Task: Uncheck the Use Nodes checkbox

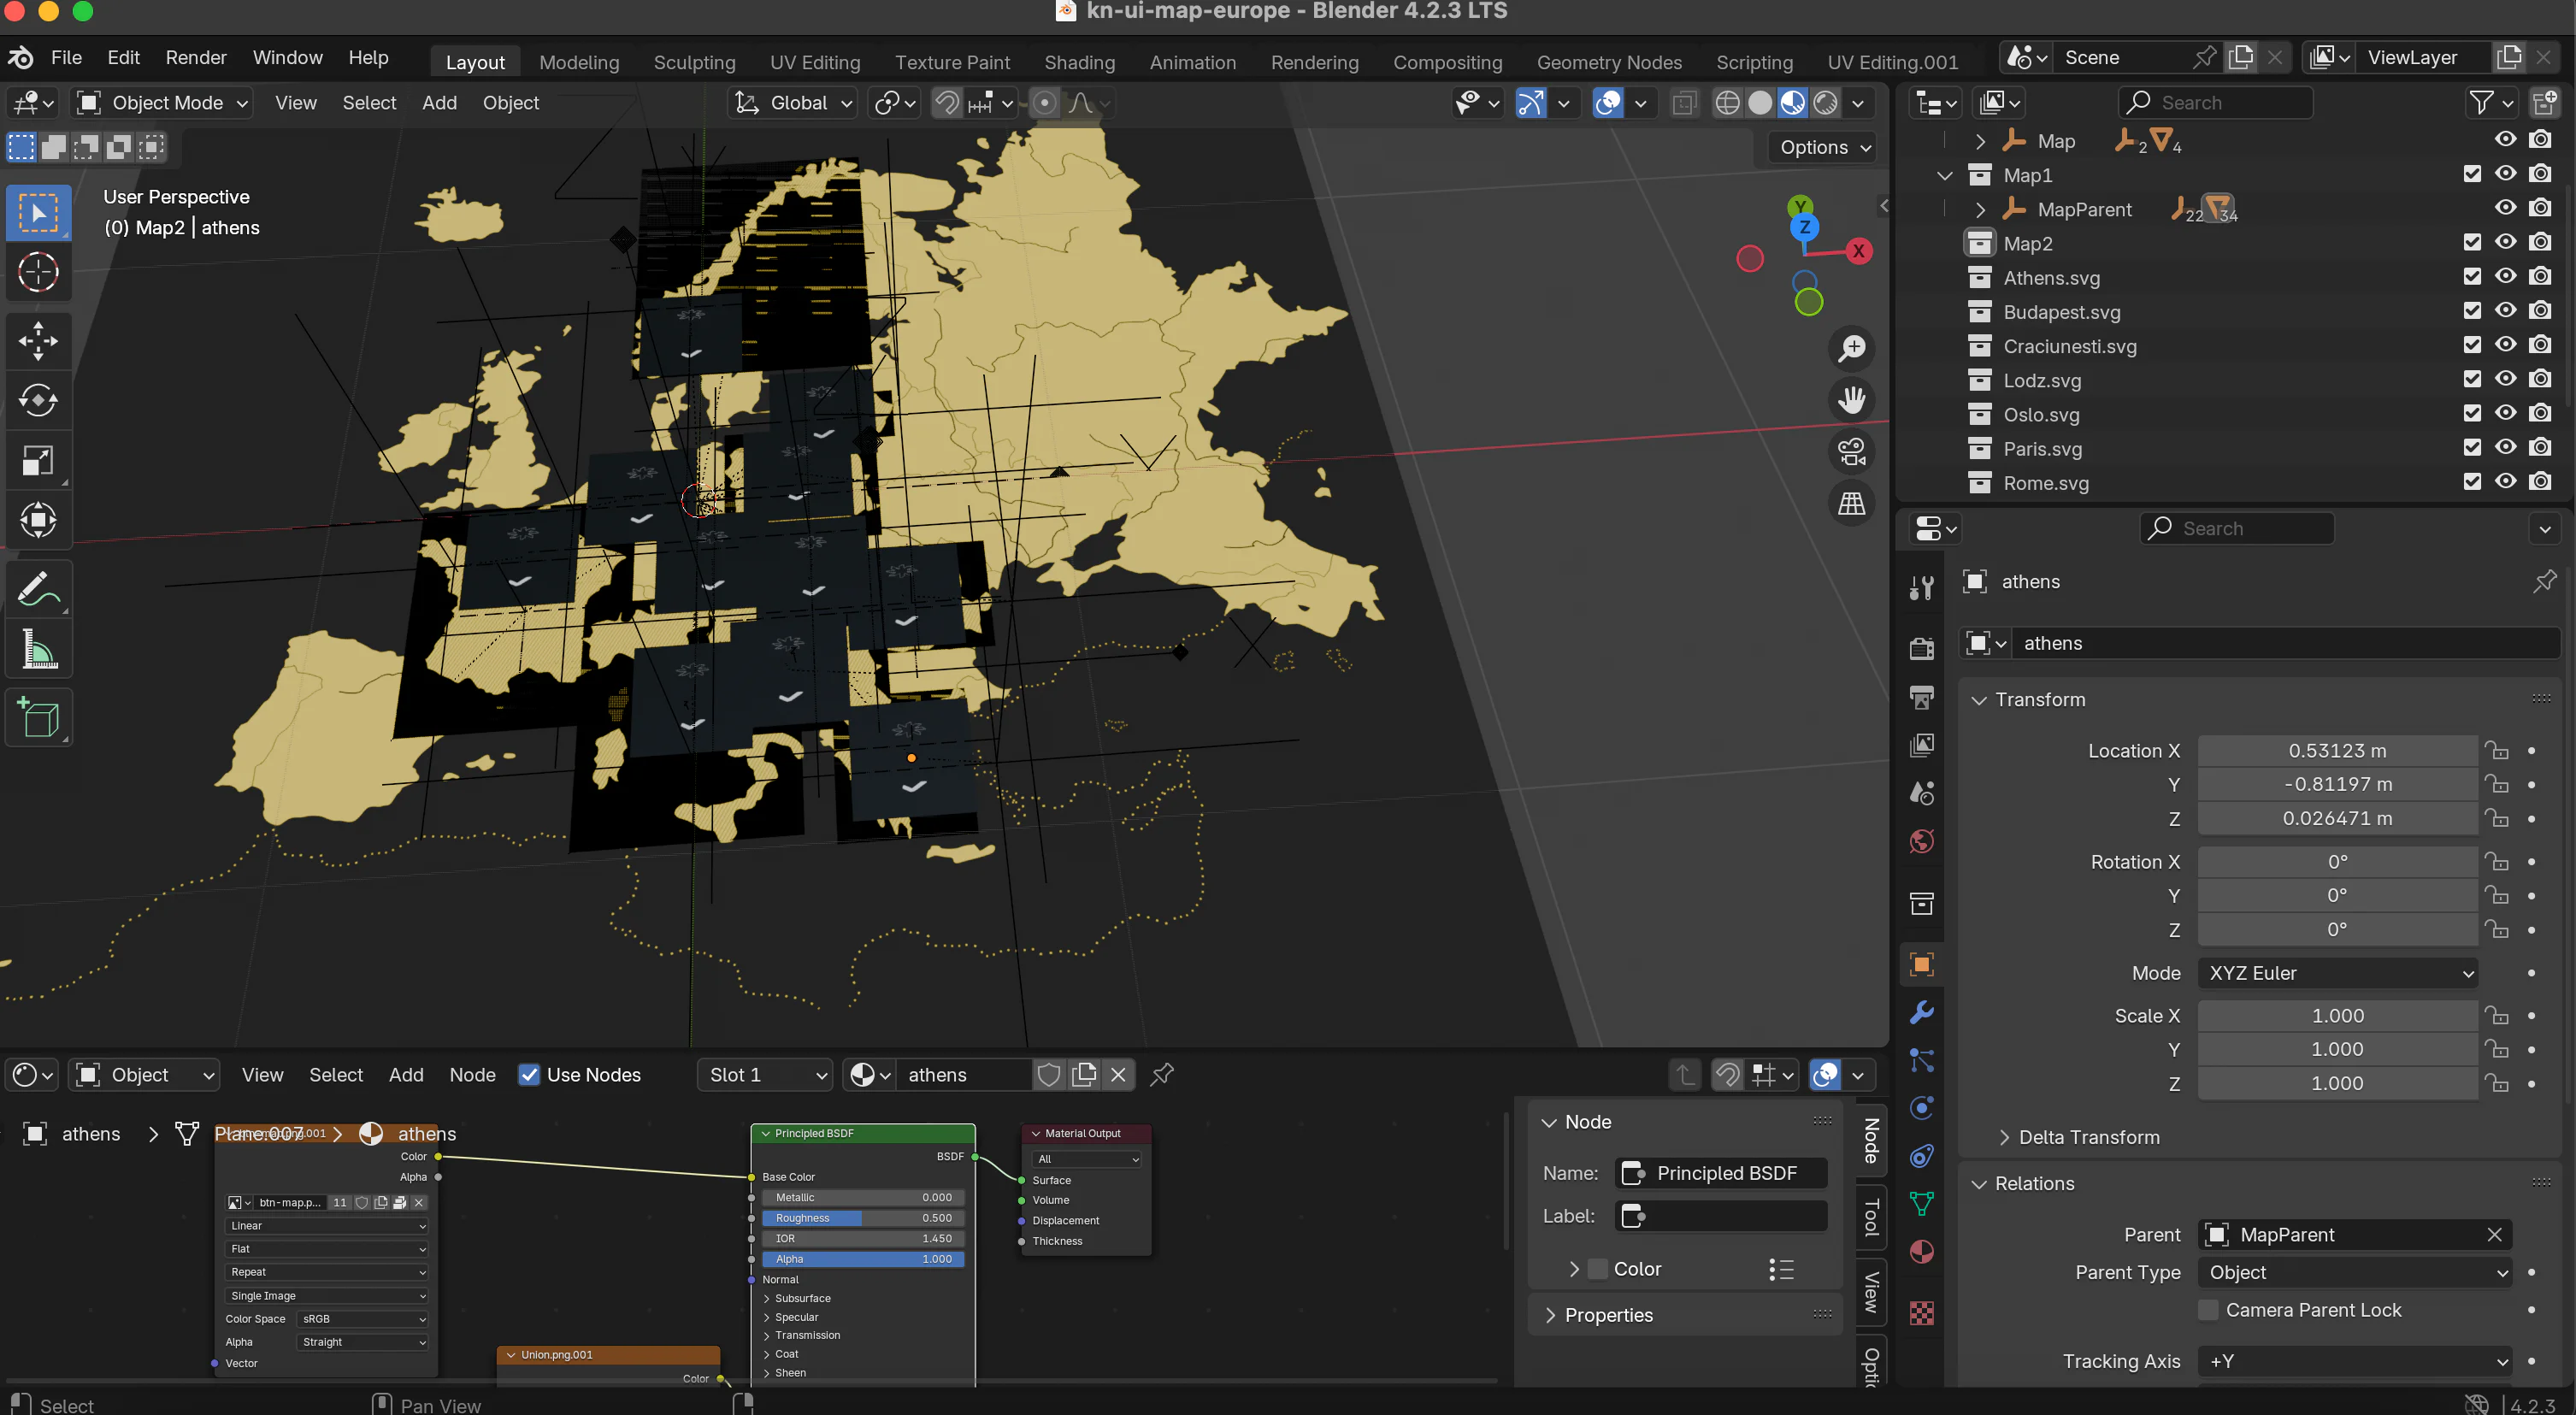Action: point(529,1075)
